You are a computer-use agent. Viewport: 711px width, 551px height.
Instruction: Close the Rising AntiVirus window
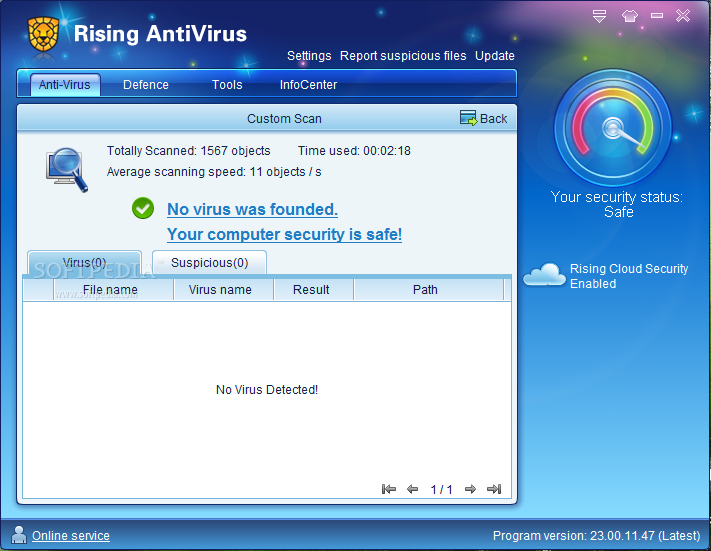pos(682,16)
